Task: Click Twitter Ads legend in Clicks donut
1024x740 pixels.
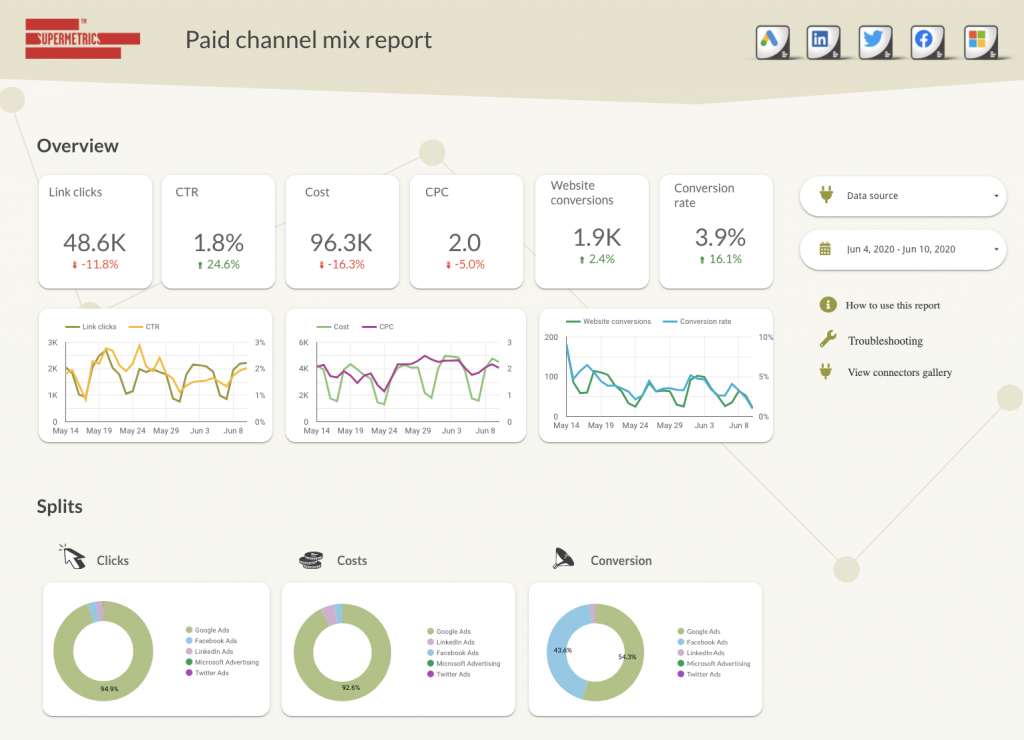Action: (x=207, y=673)
